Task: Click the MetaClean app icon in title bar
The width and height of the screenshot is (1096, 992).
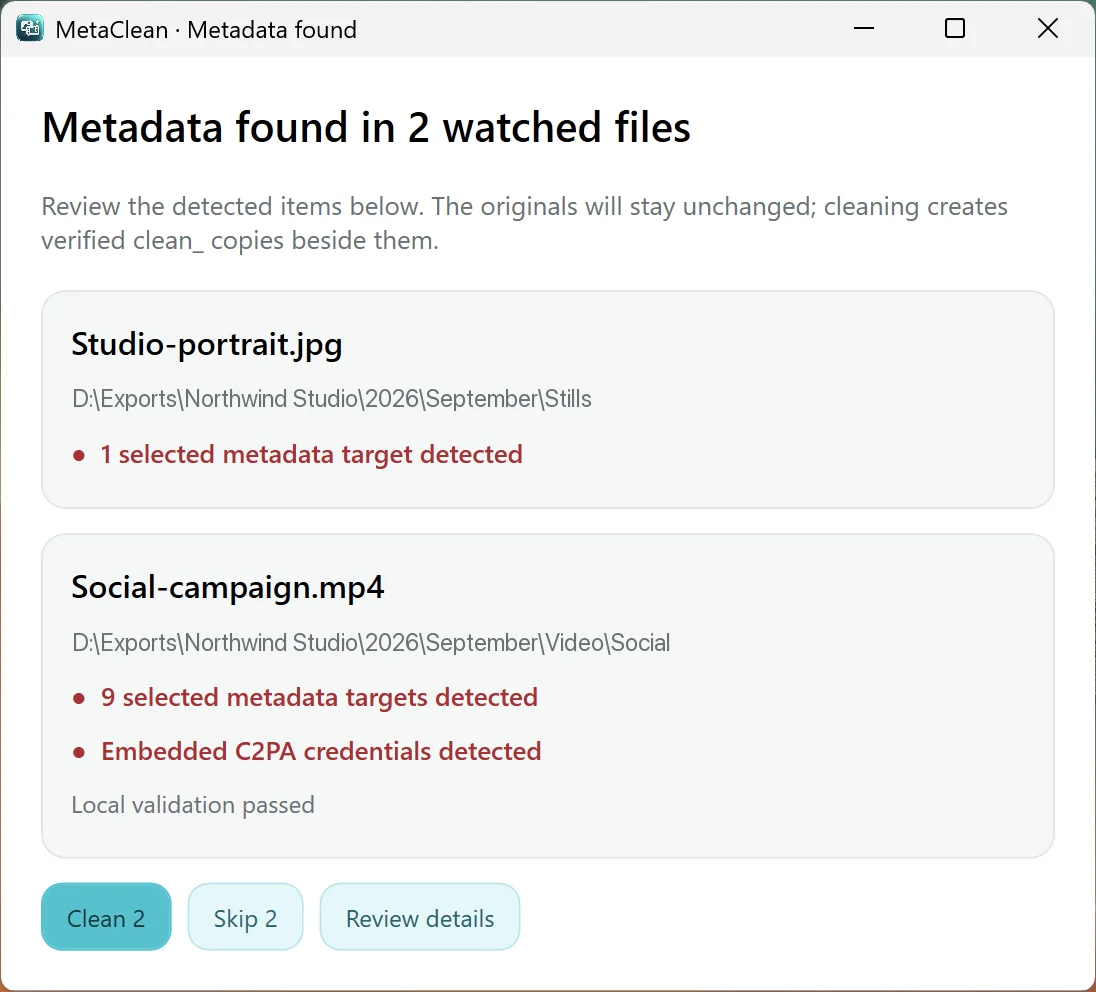Action: coord(30,29)
